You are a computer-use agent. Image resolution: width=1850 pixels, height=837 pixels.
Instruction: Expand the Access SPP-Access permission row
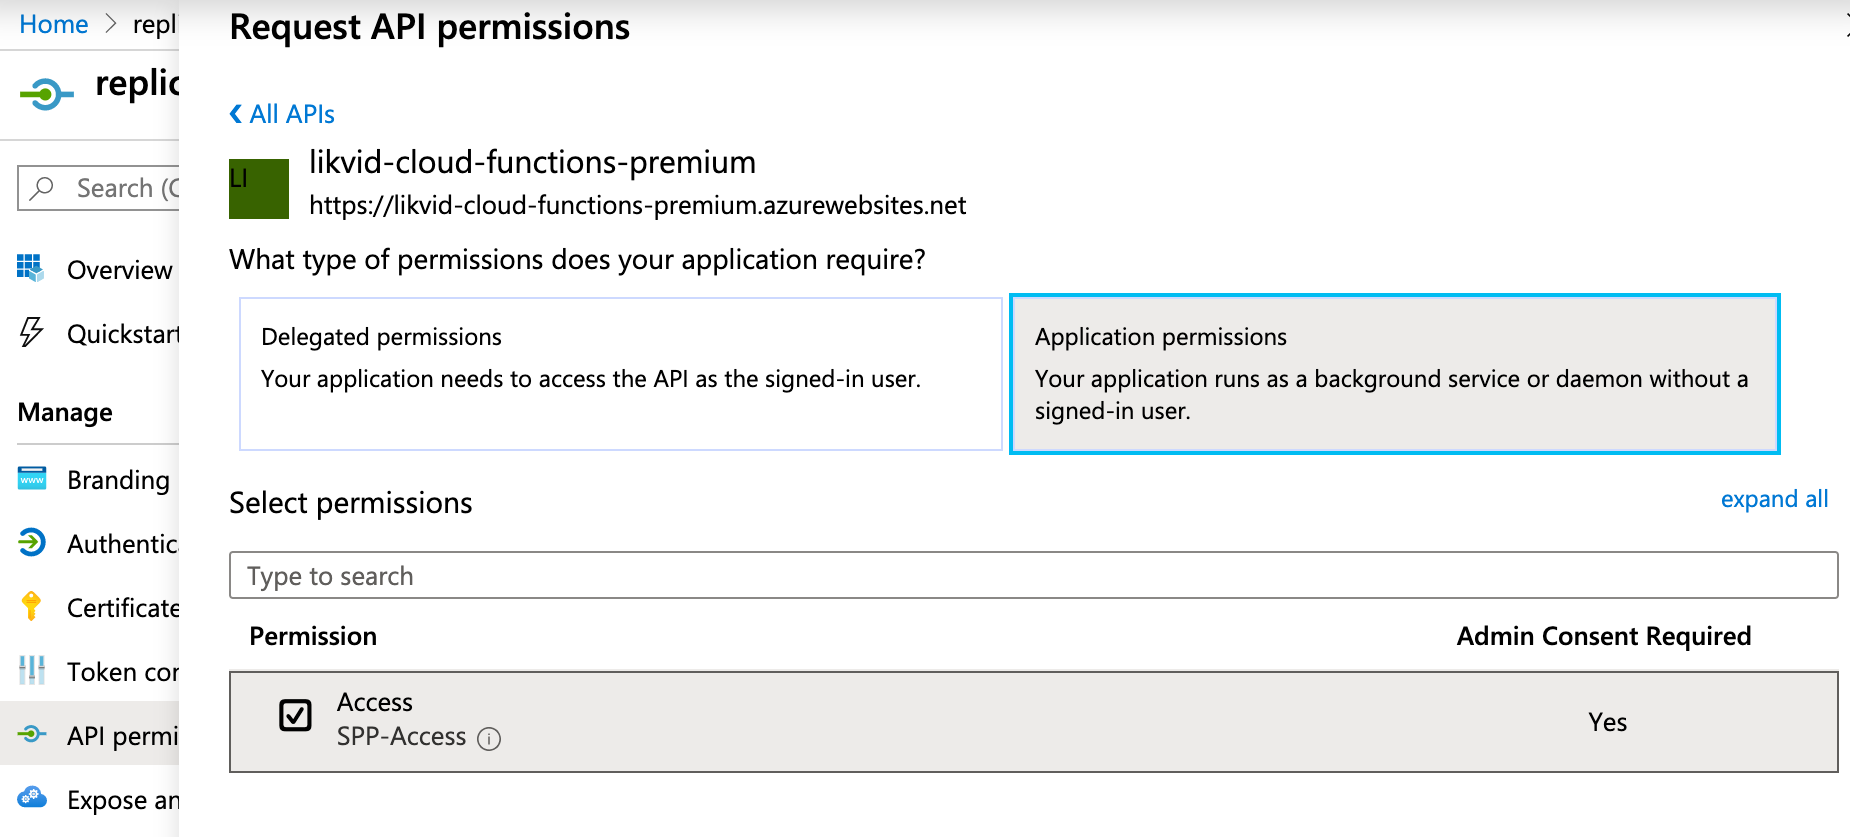(x=900, y=721)
